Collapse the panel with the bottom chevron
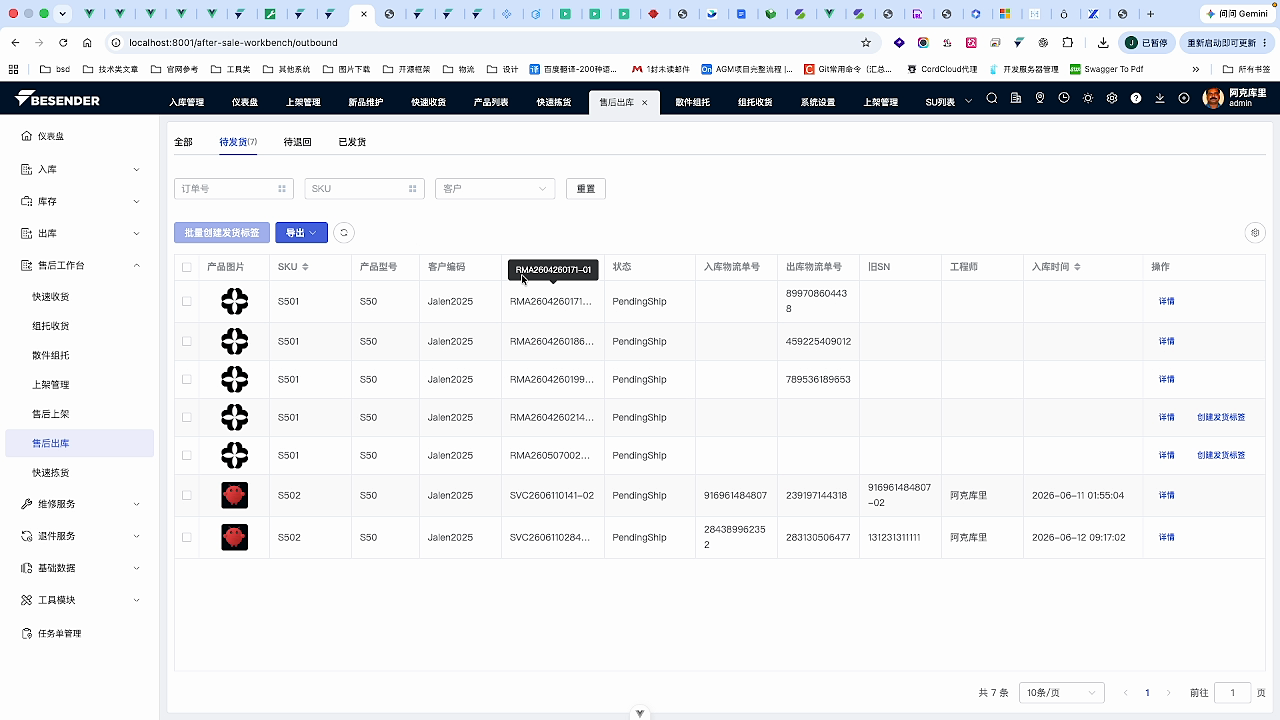The image size is (1280, 720). (640, 713)
